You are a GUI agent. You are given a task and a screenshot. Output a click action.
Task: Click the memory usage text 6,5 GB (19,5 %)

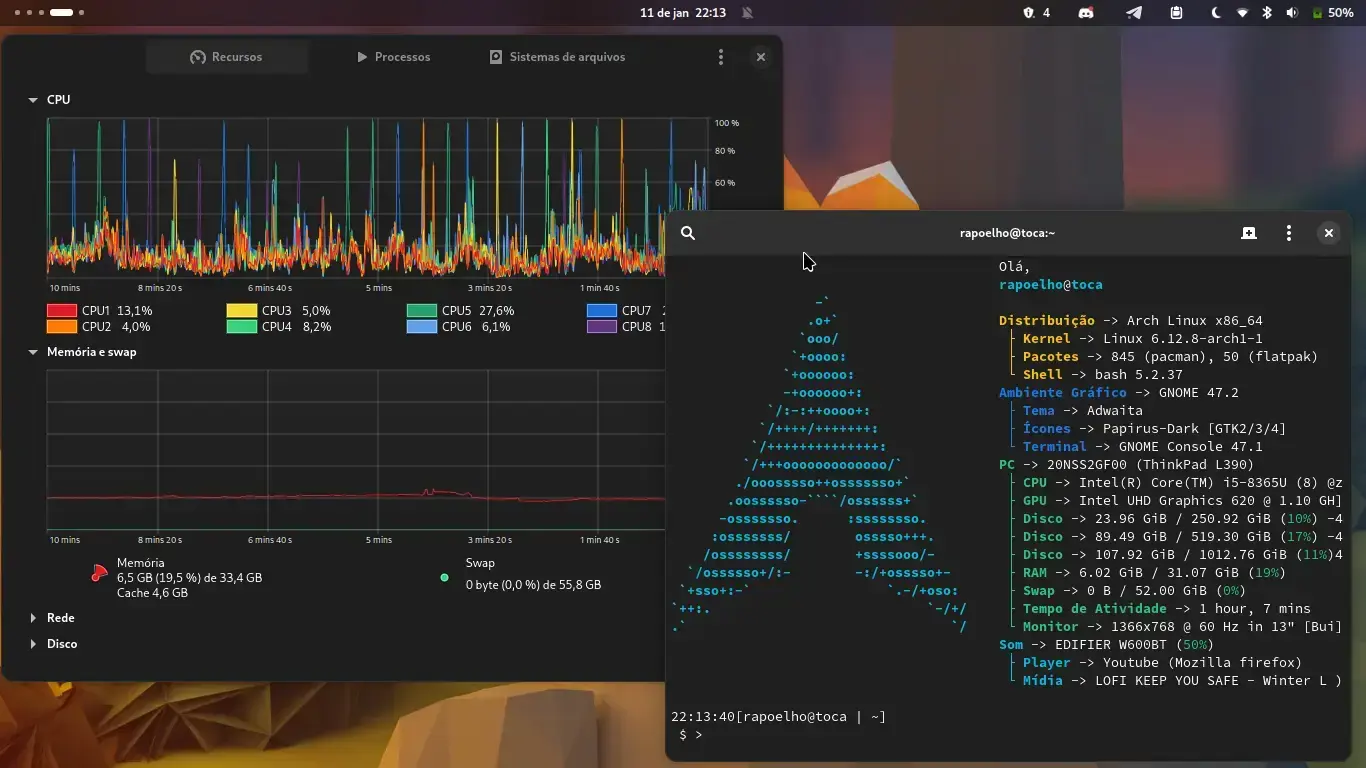click(x=189, y=578)
